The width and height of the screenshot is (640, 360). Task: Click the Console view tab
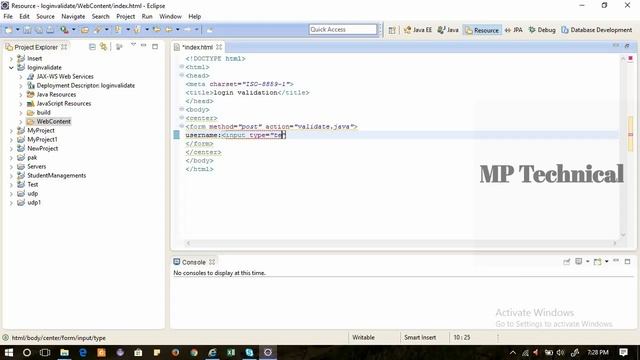pos(193,262)
